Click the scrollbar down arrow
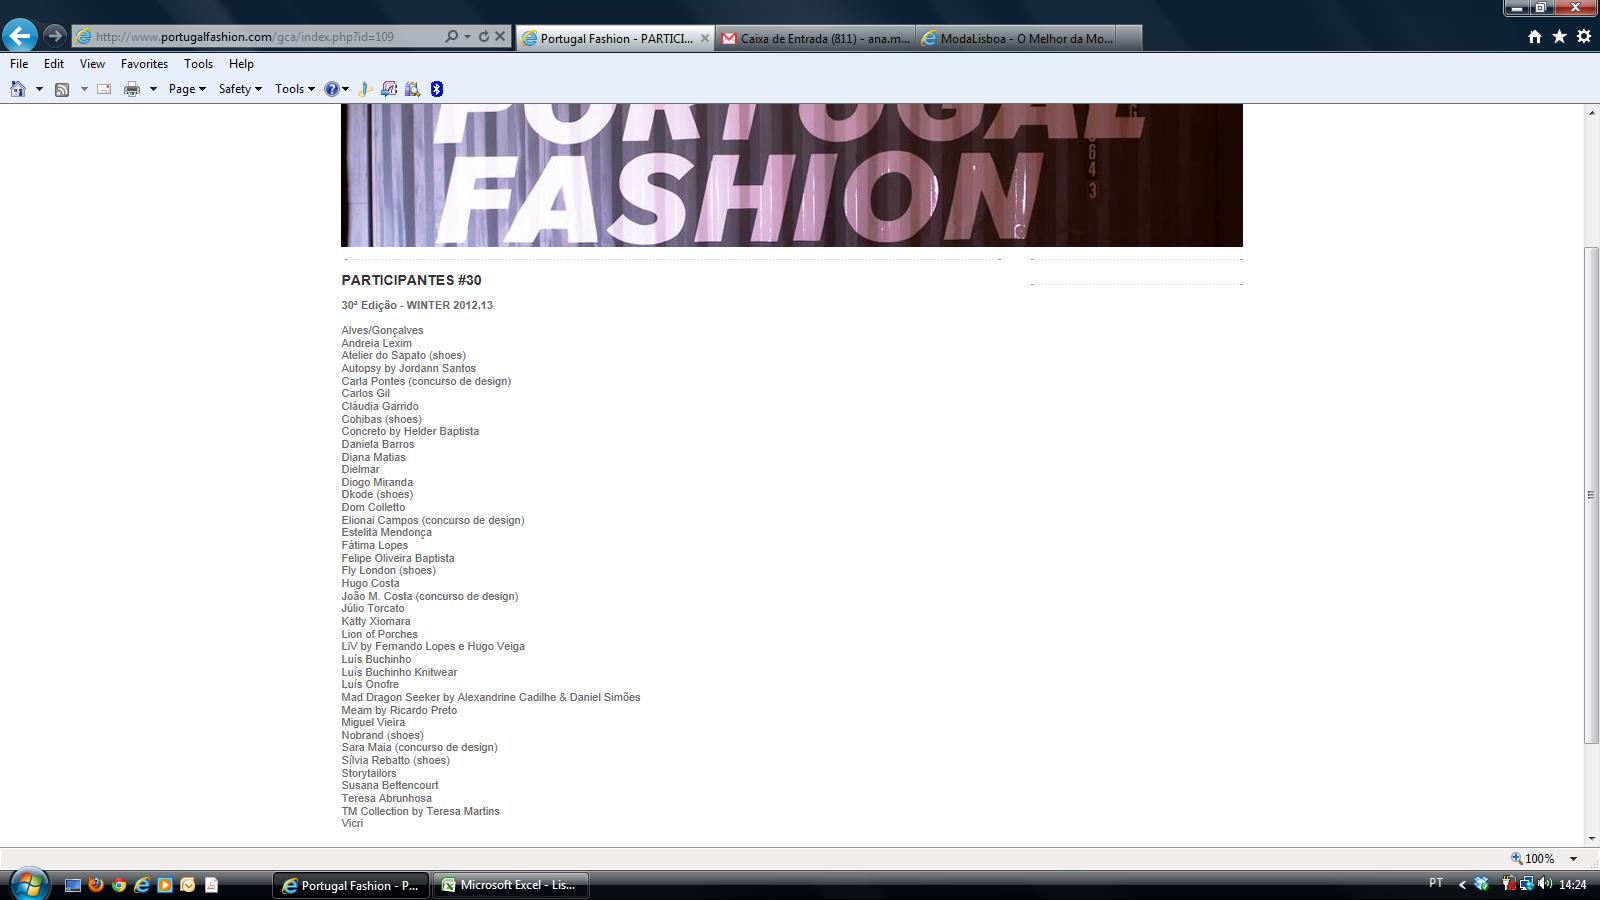The image size is (1600, 900). [x=1591, y=839]
